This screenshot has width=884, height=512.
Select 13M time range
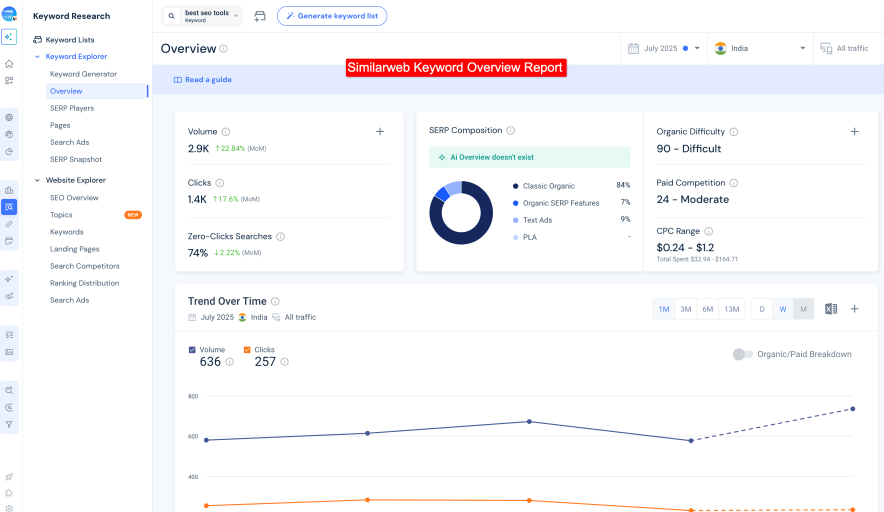tap(732, 309)
